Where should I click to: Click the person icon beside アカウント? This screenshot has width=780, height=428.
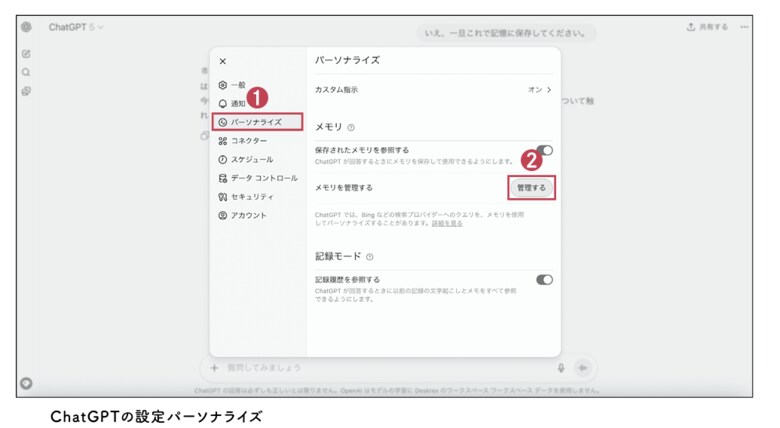222,215
